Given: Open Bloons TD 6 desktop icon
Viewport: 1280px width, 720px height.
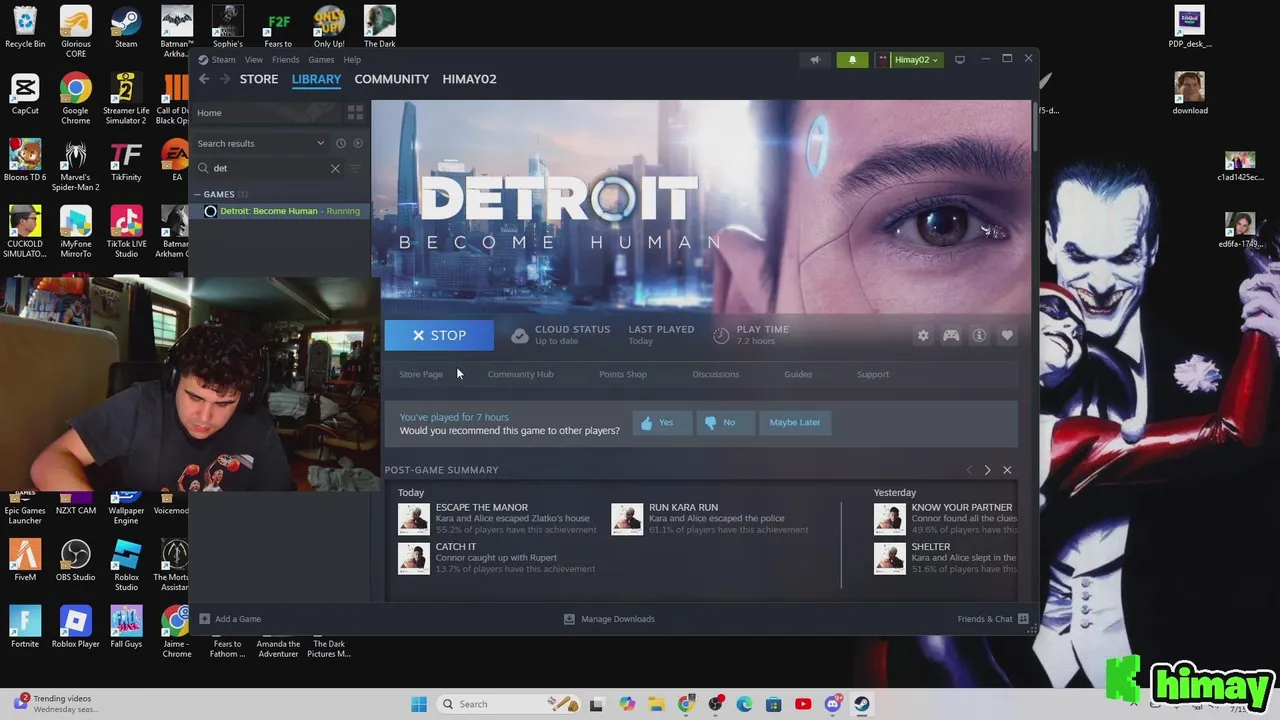Looking at the screenshot, I should pyautogui.click(x=25, y=161).
